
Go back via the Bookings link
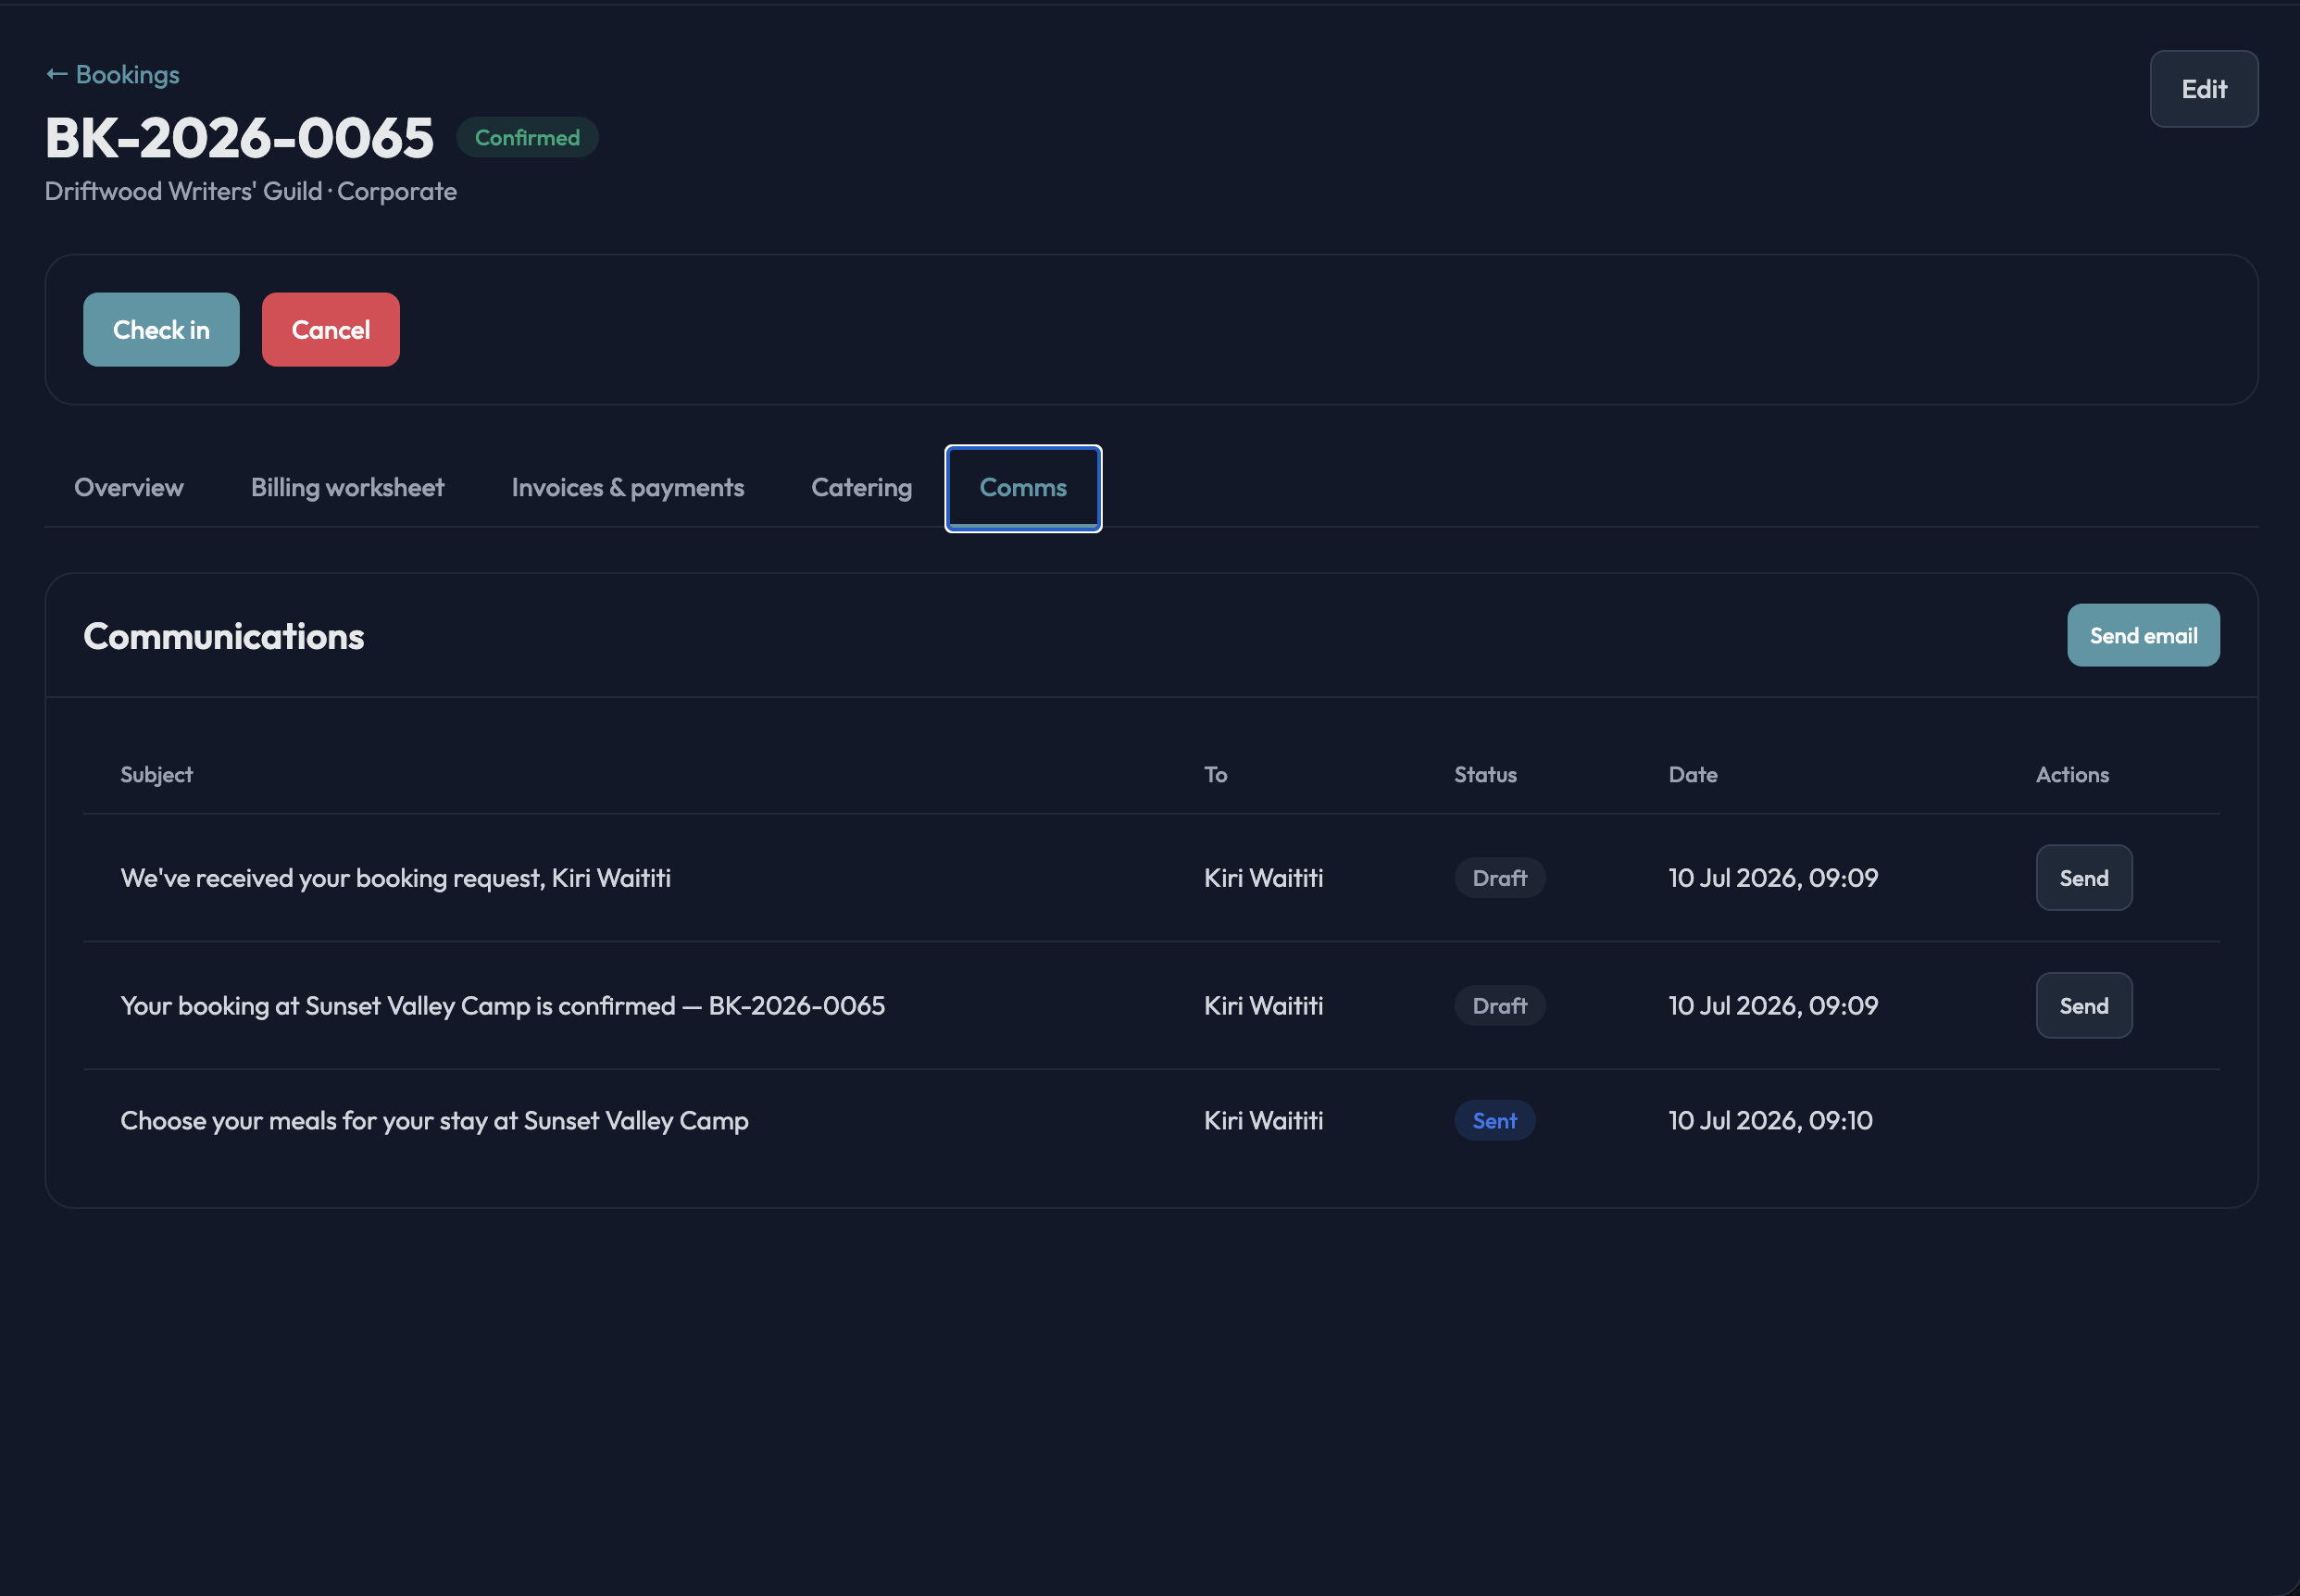click(112, 75)
